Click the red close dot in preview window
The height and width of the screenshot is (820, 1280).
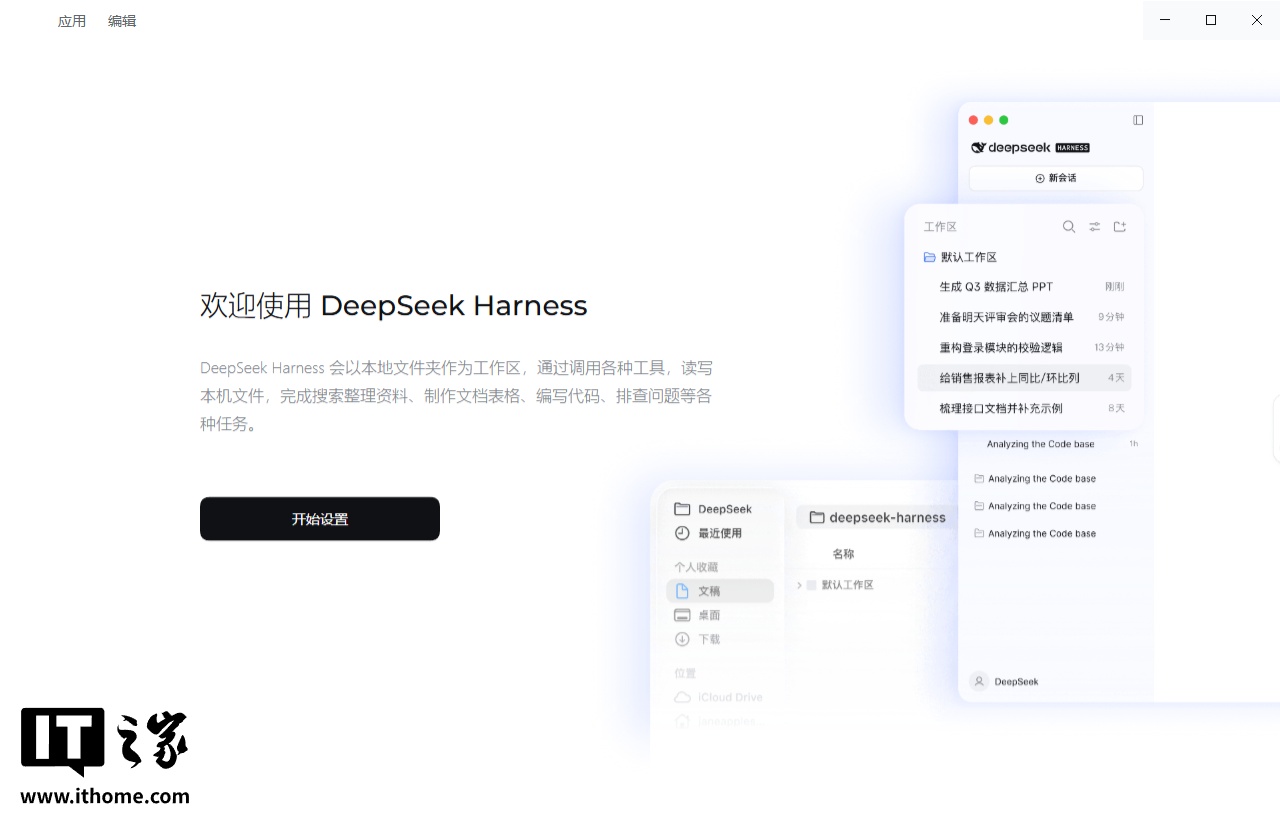click(974, 120)
